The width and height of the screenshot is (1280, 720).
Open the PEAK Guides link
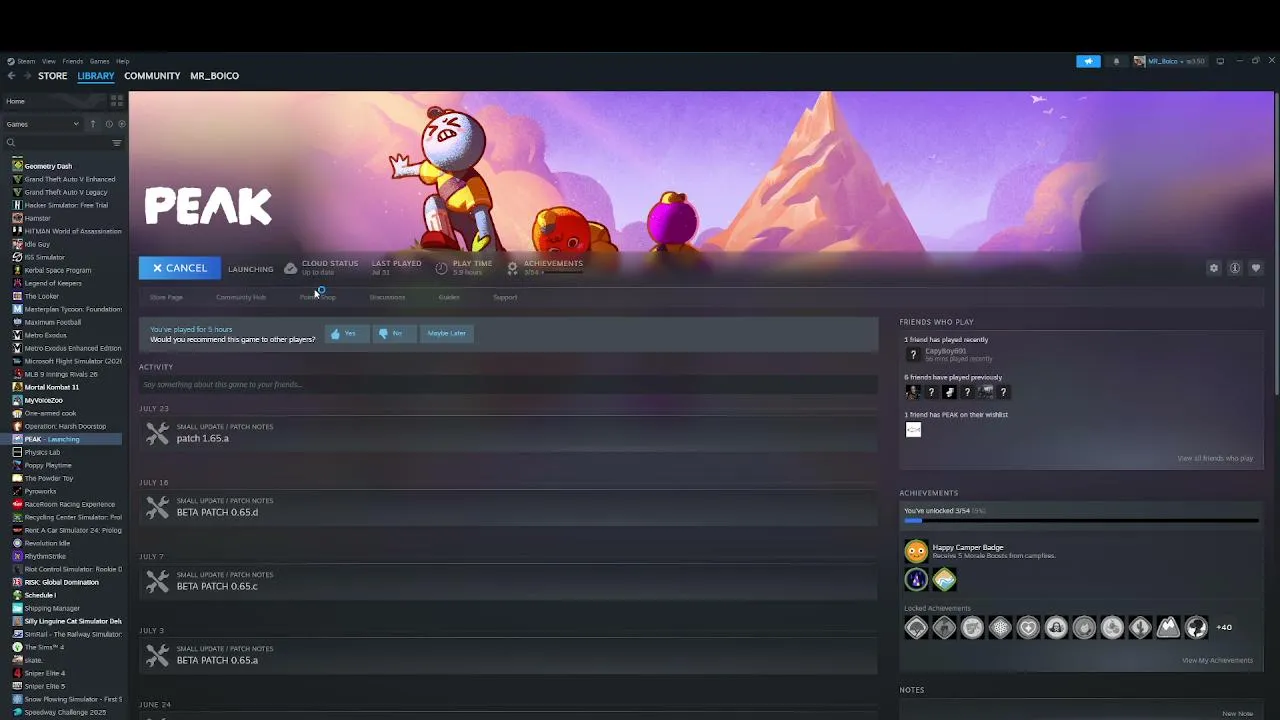tap(449, 297)
